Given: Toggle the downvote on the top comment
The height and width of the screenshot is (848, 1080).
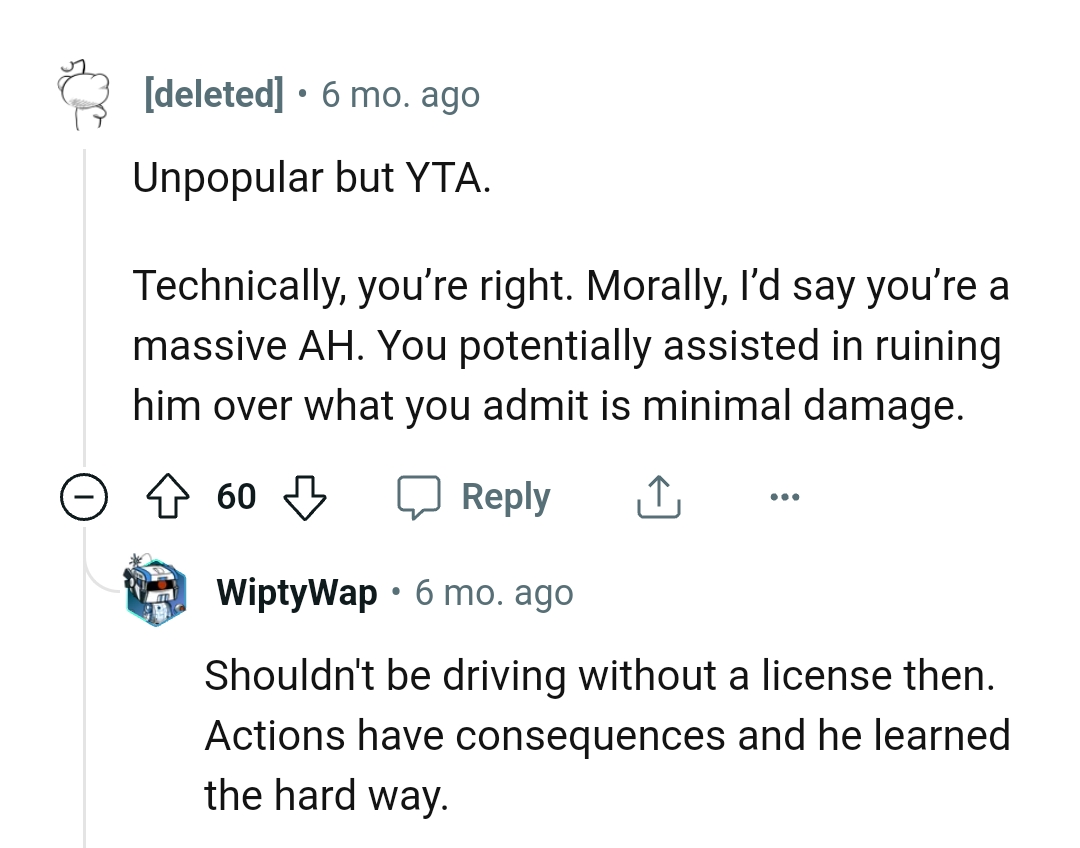Looking at the screenshot, I should [307, 496].
